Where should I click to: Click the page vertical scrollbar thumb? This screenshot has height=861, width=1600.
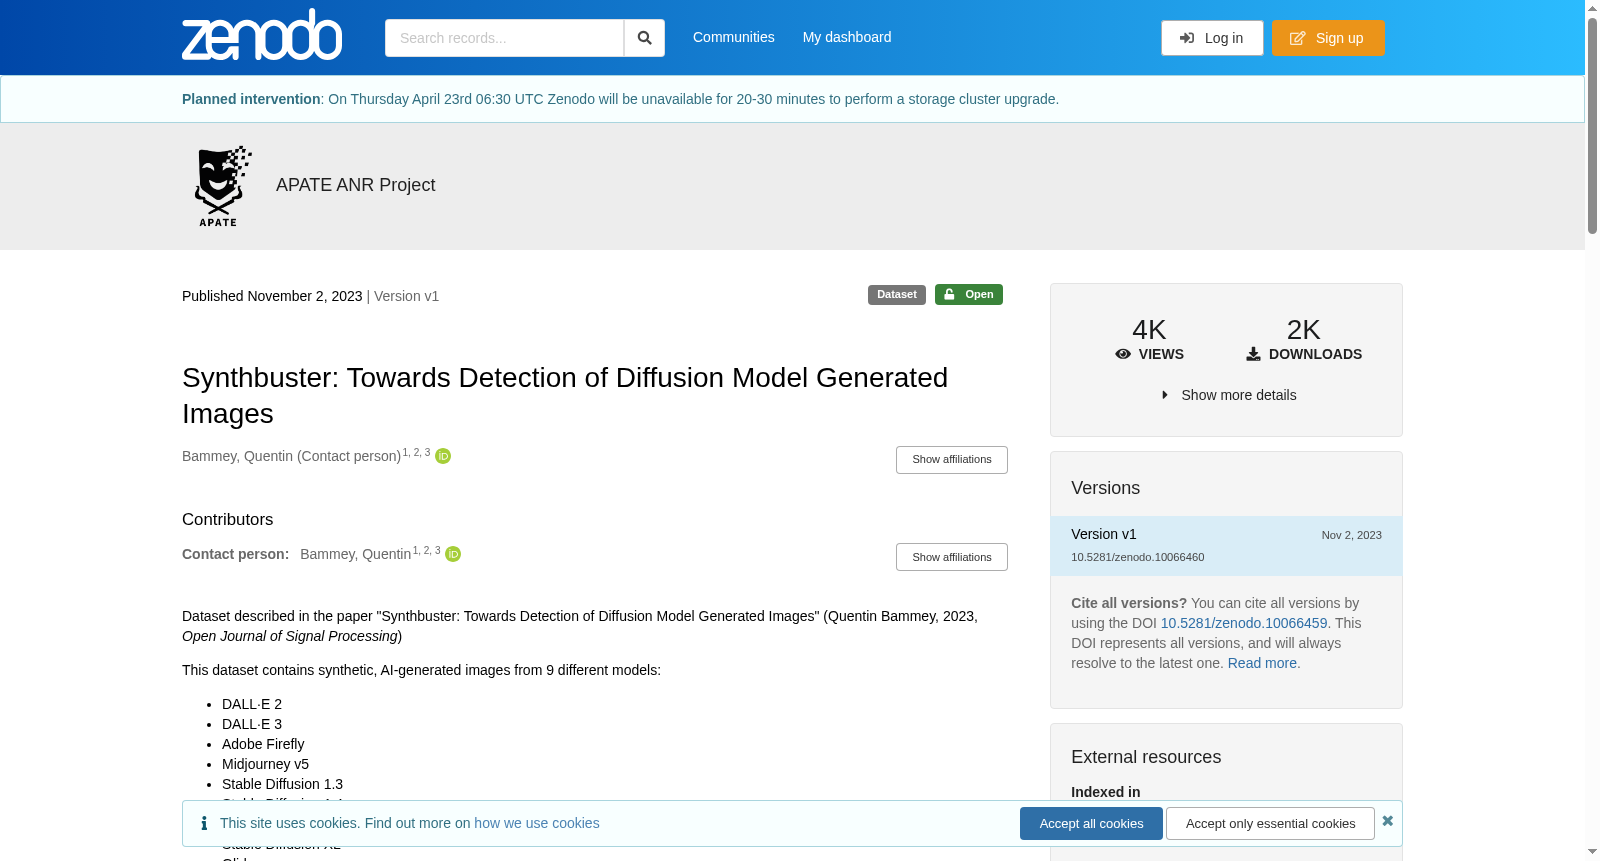pos(1592,126)
